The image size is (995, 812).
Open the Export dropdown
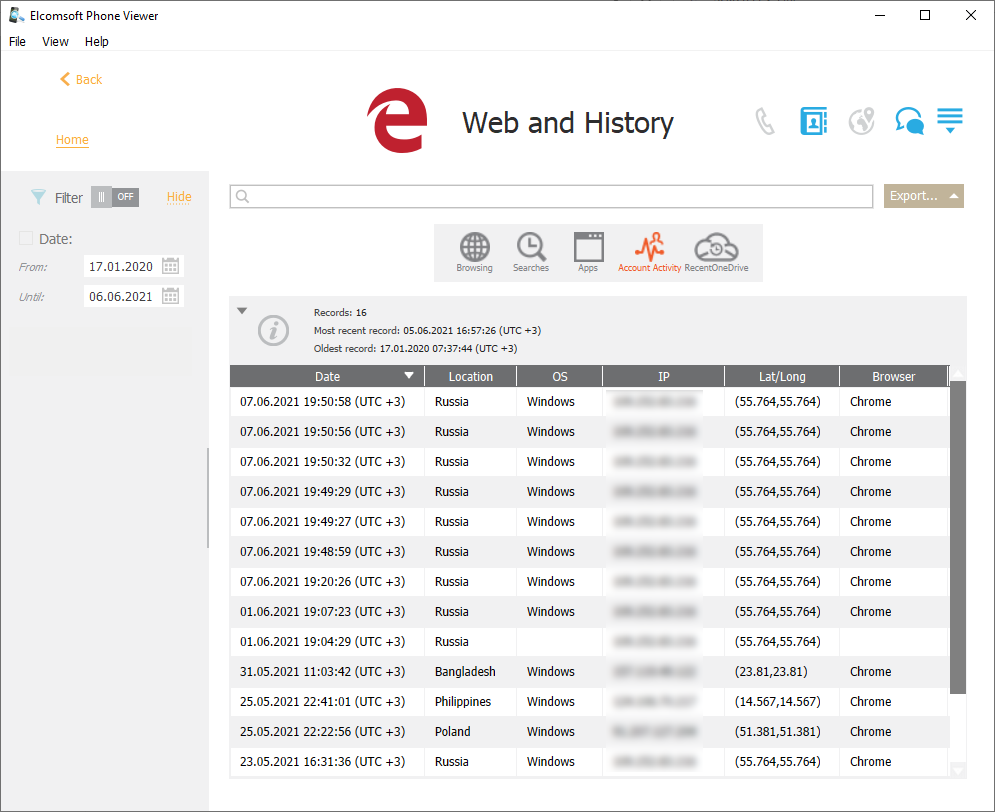(924, 196)
